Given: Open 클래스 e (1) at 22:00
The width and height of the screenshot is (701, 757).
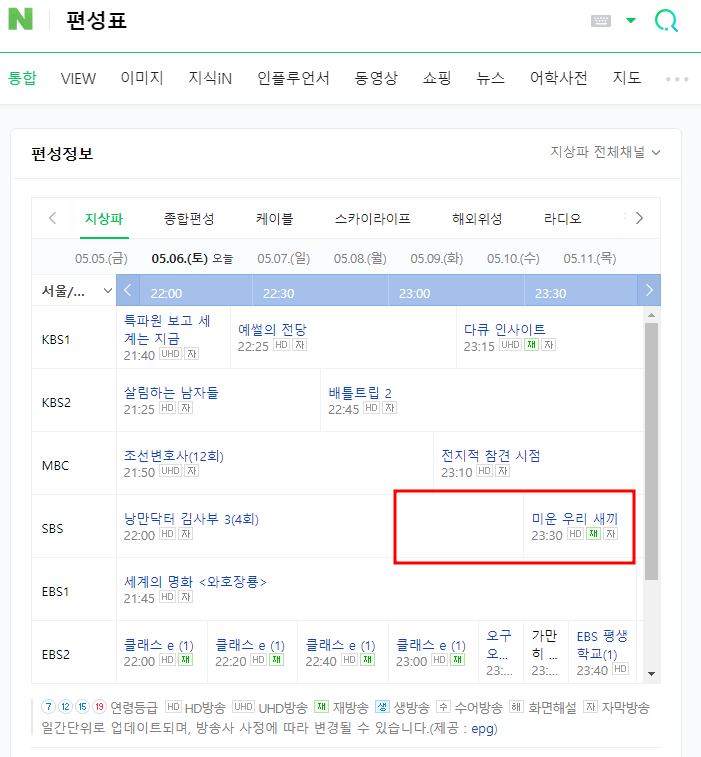Looking at the screenshot, I should pyautogui.click(x=158, y=645).
